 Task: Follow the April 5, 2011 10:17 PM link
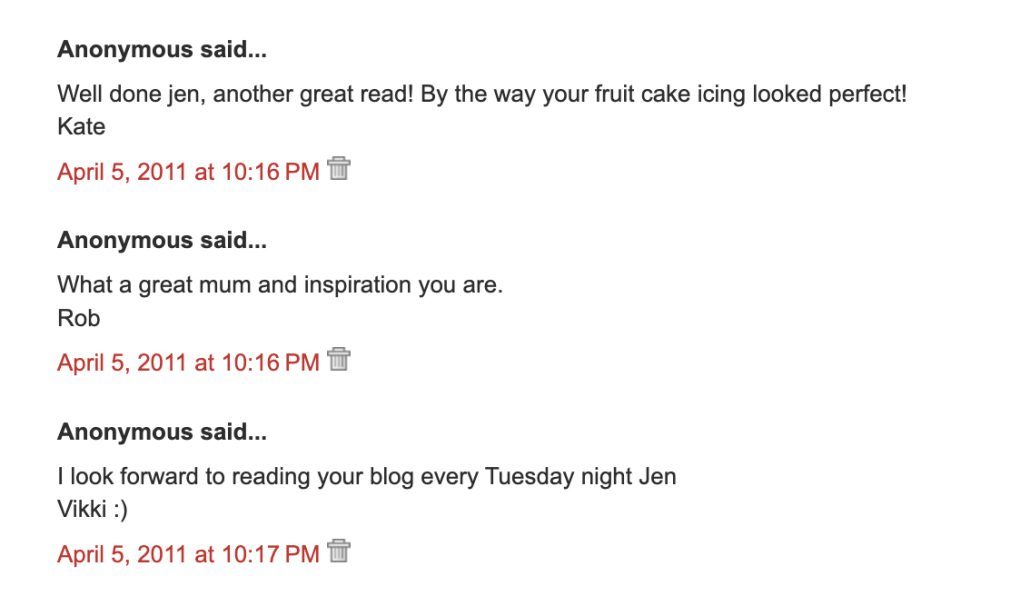point(188,553)
